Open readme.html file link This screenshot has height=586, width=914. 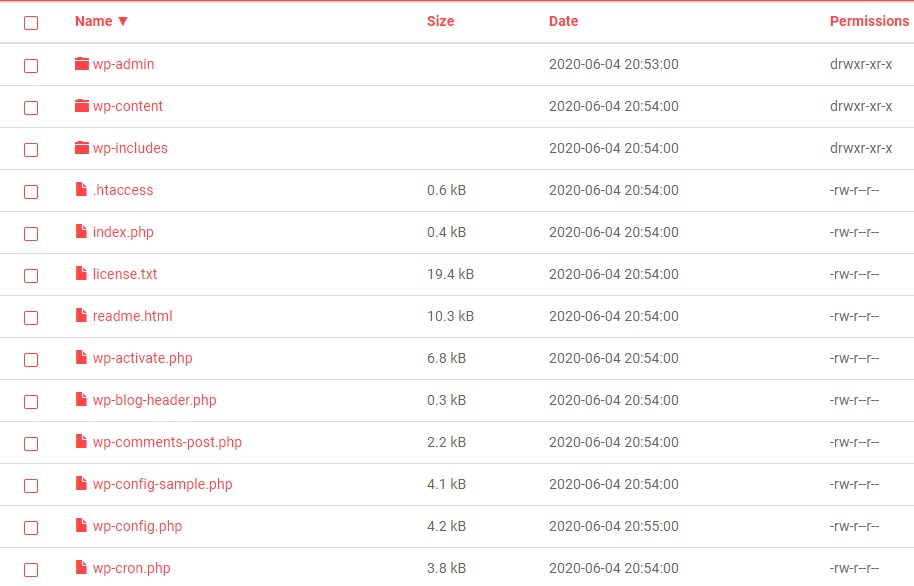(132, 316)
